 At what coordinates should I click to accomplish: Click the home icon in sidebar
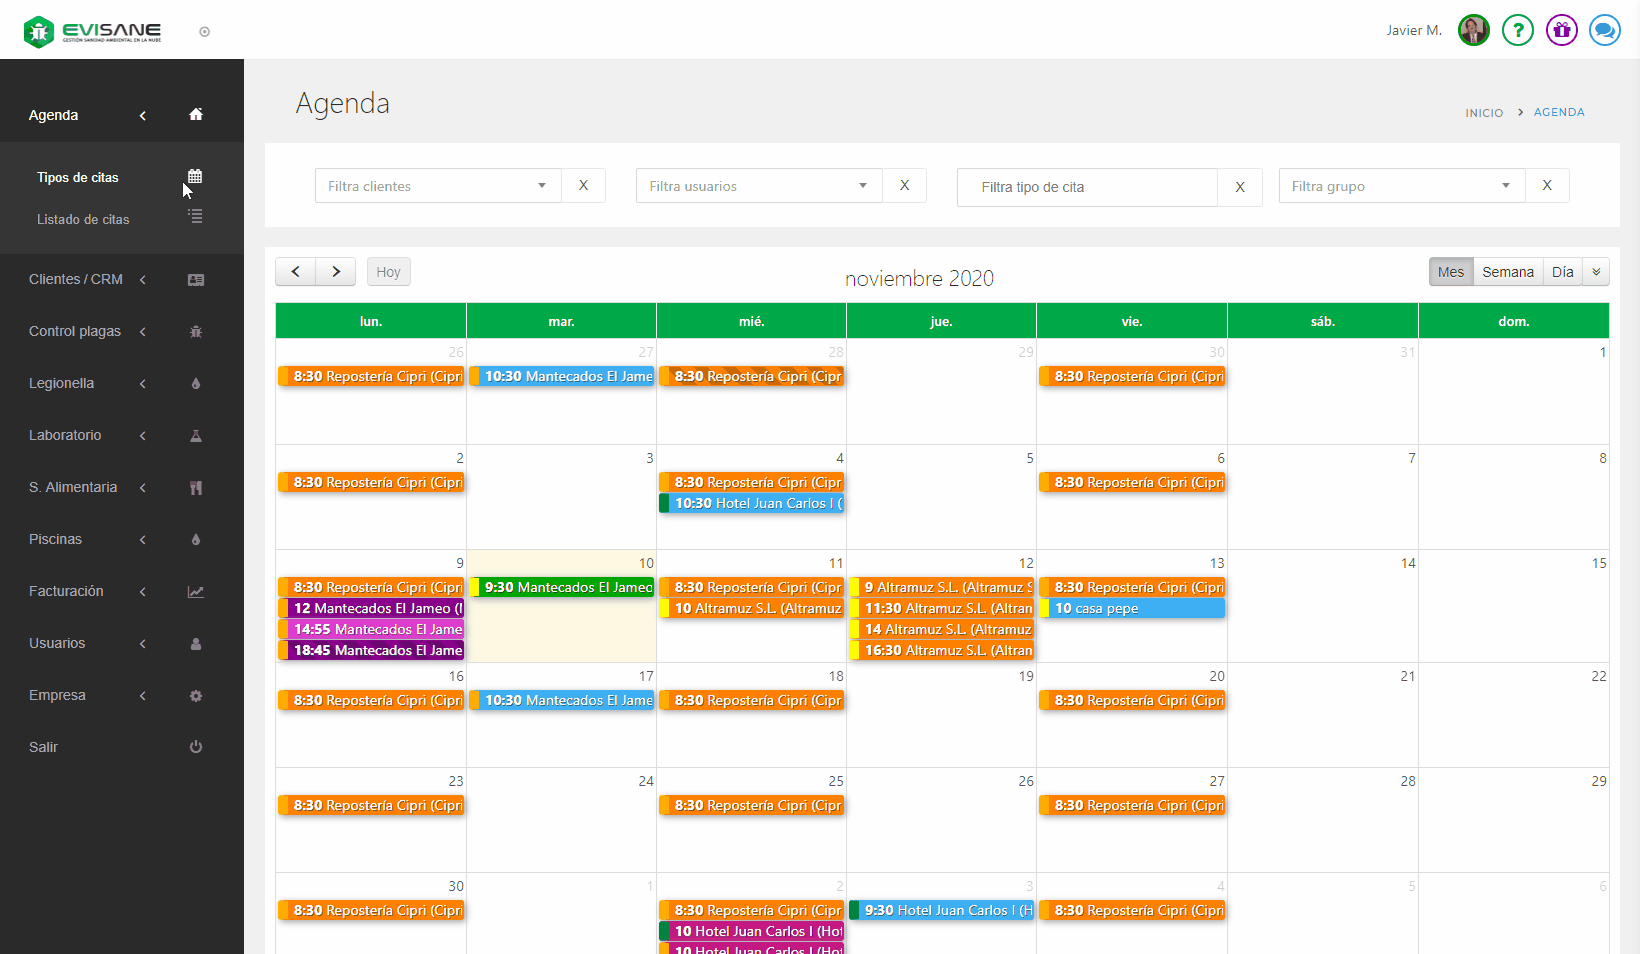(196, 115)
